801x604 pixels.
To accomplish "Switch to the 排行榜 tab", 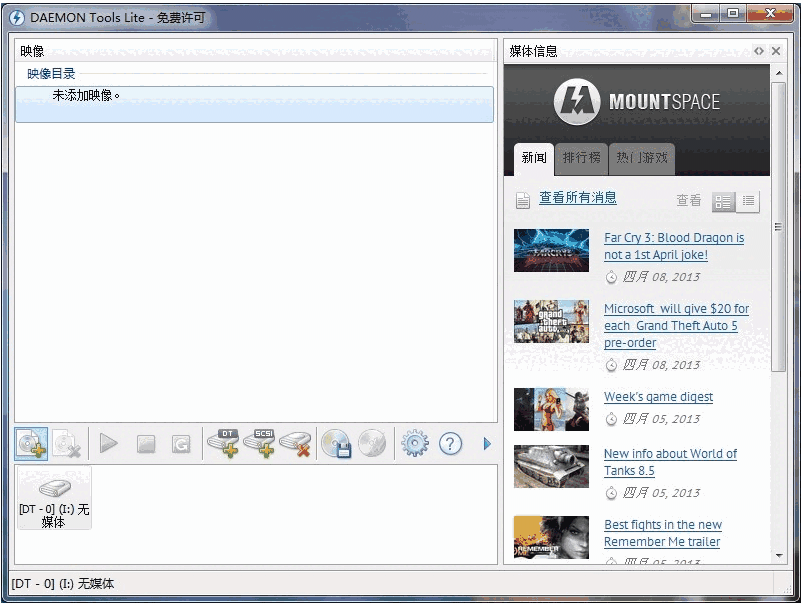I will 581,158.
